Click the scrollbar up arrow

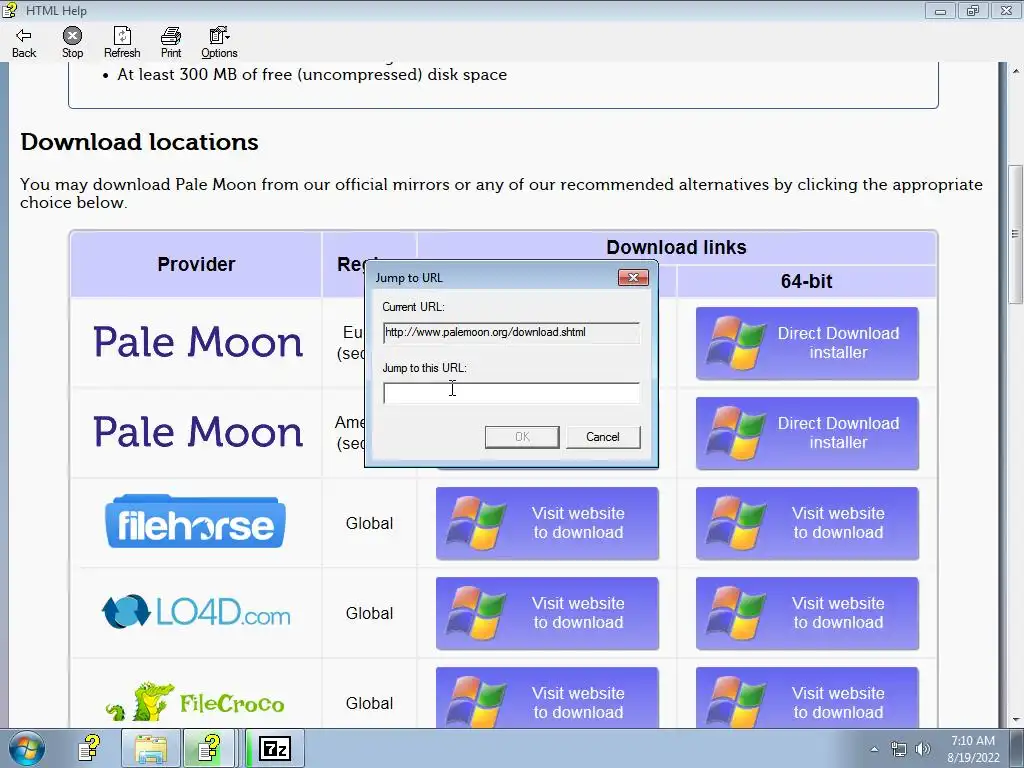click(x=1015, y=70)
